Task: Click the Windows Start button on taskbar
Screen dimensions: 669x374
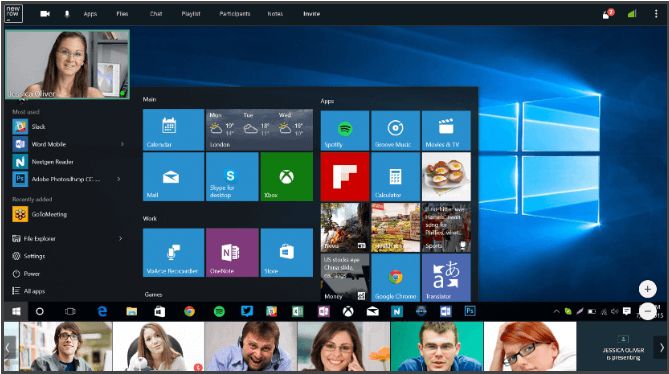Action: [16, 311]
